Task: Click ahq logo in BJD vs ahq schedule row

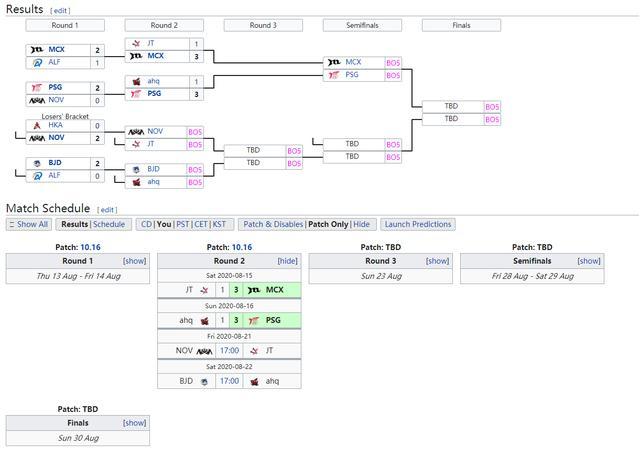Action: pyautogui.click(x=254, y=381)
